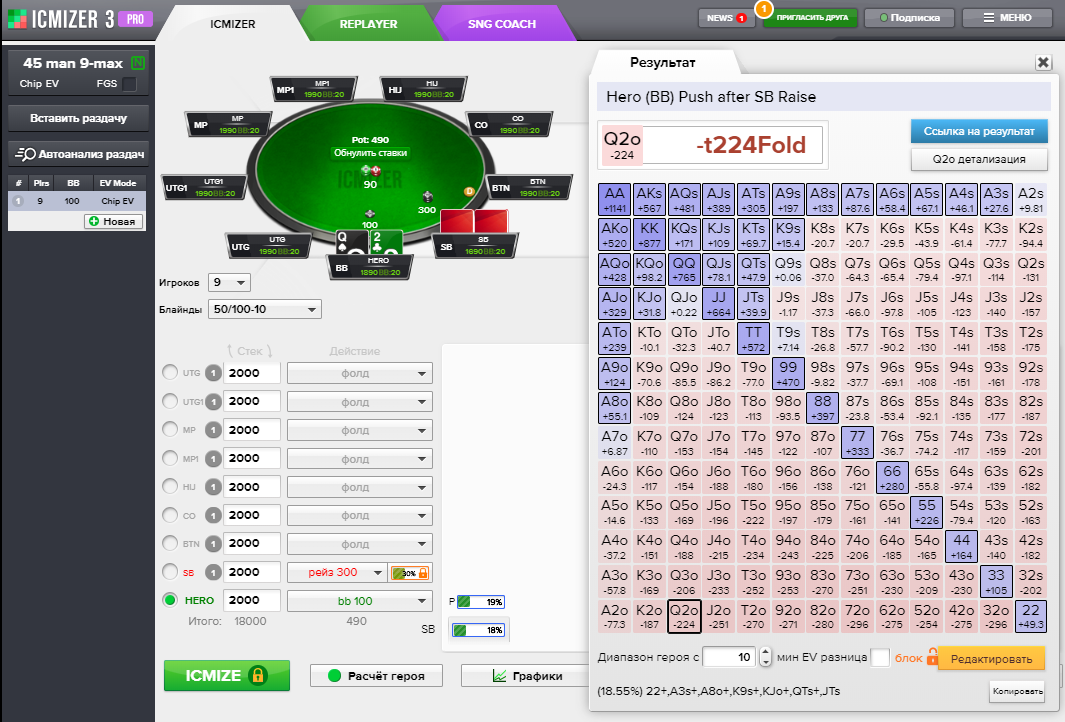The height and width of the screenshot is (722, 1065).
Task: Open the Блайнды 50/100-10 dropdown
Action: coord(265,309)
